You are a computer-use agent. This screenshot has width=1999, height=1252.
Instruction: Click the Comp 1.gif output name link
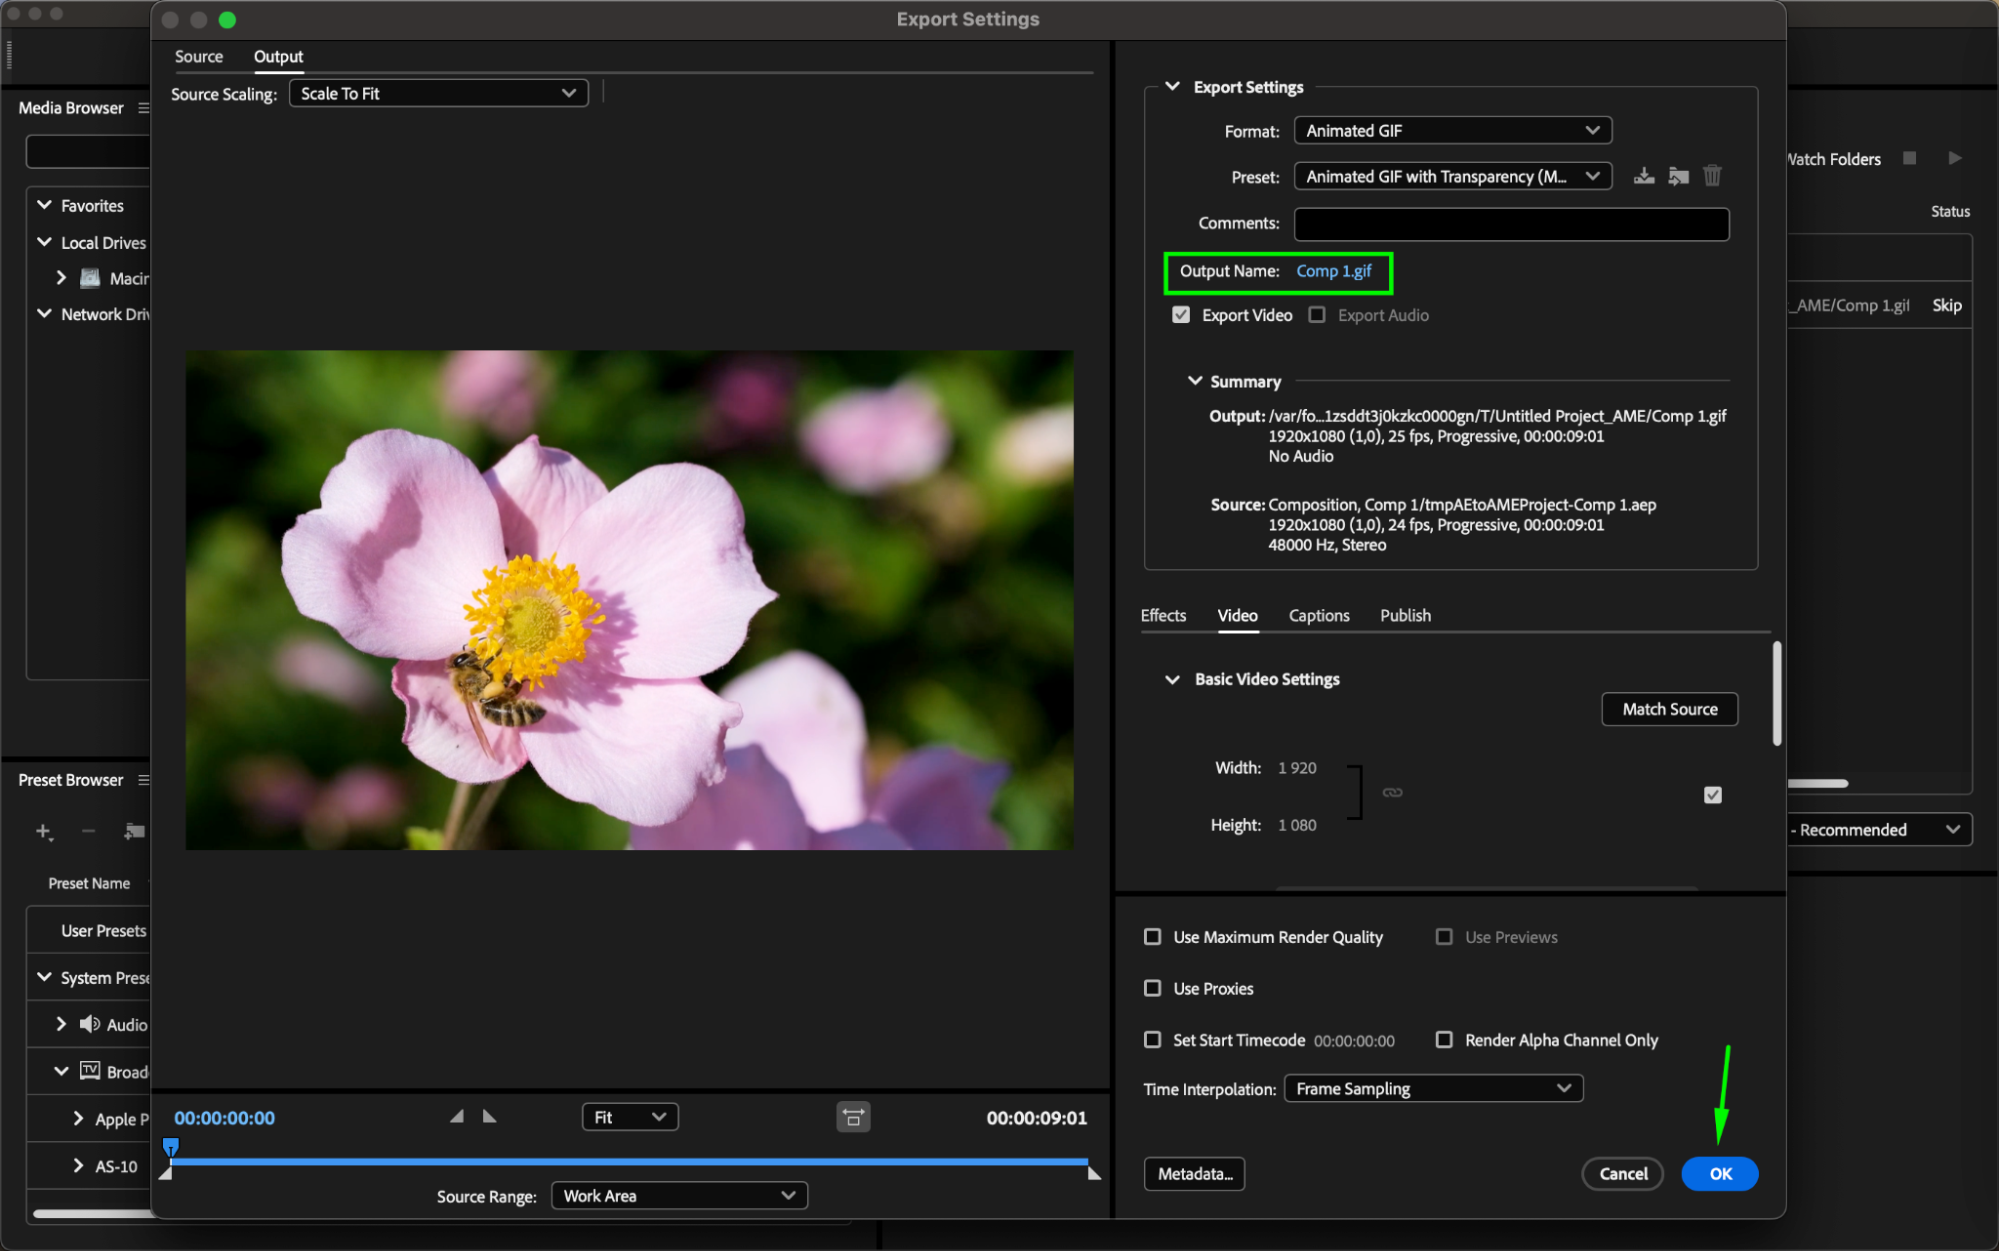point(1333,271)
